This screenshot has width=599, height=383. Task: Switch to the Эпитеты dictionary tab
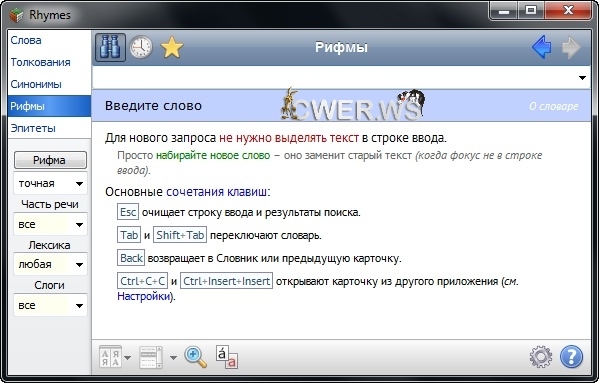[33, 128]
